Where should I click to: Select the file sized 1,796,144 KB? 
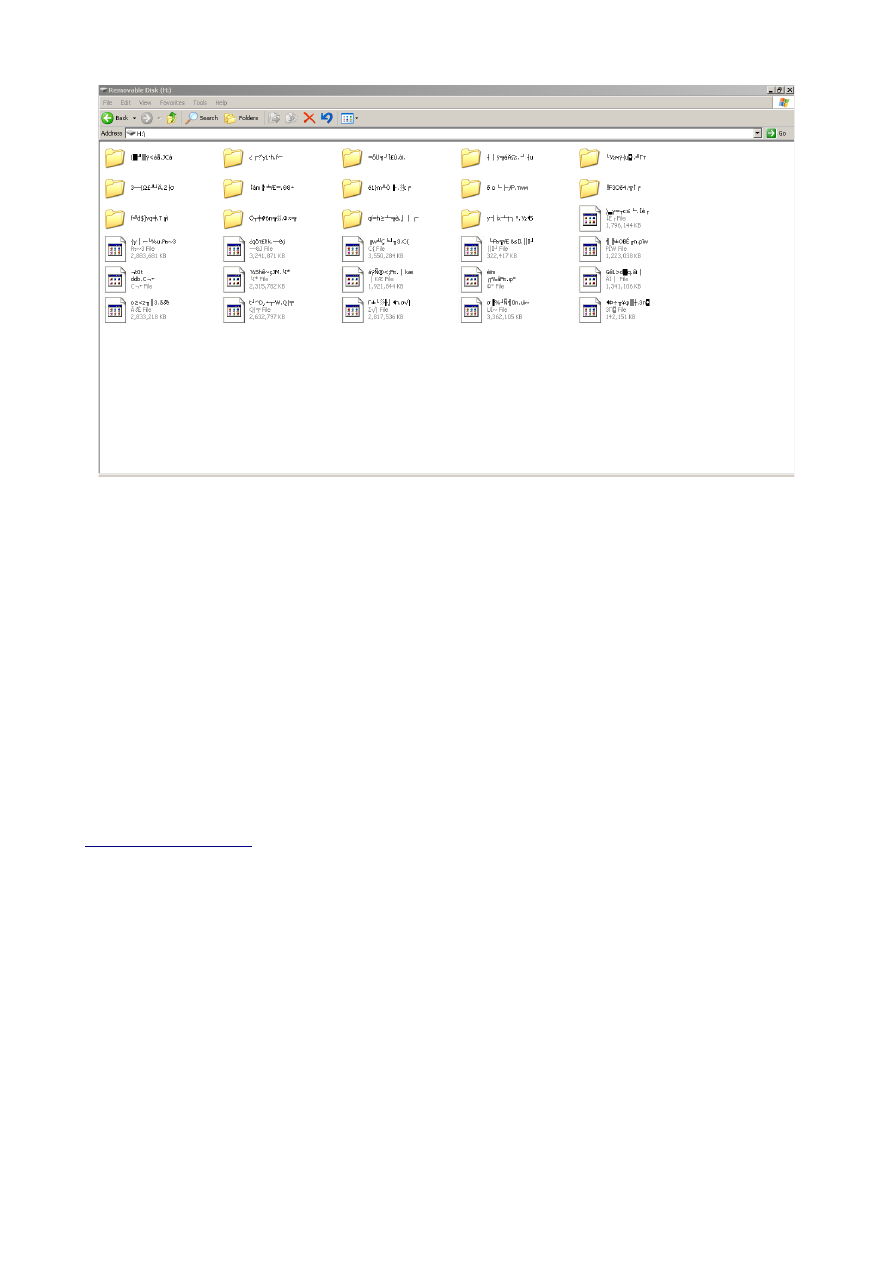[x=591, y=218]
